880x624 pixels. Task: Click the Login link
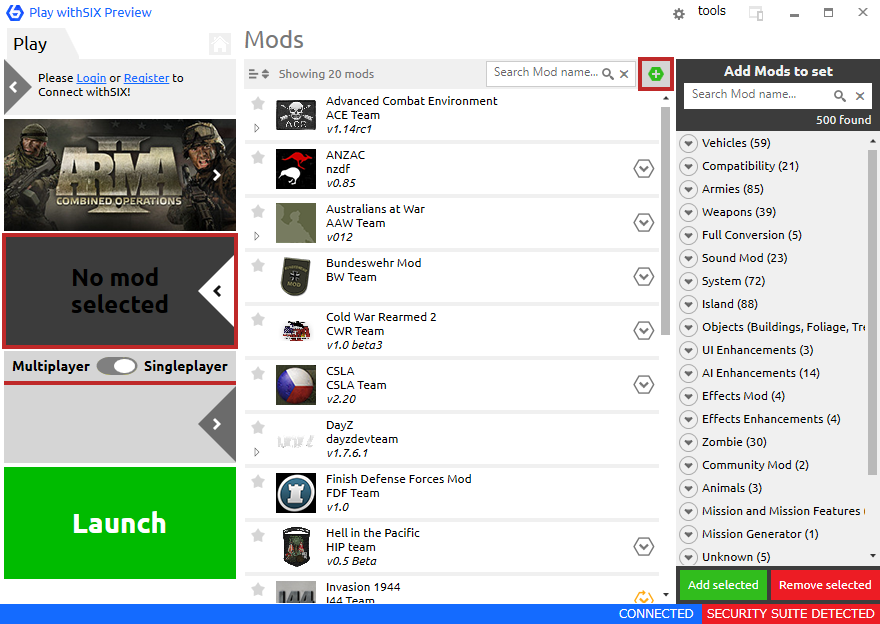[x=91, y=78]
